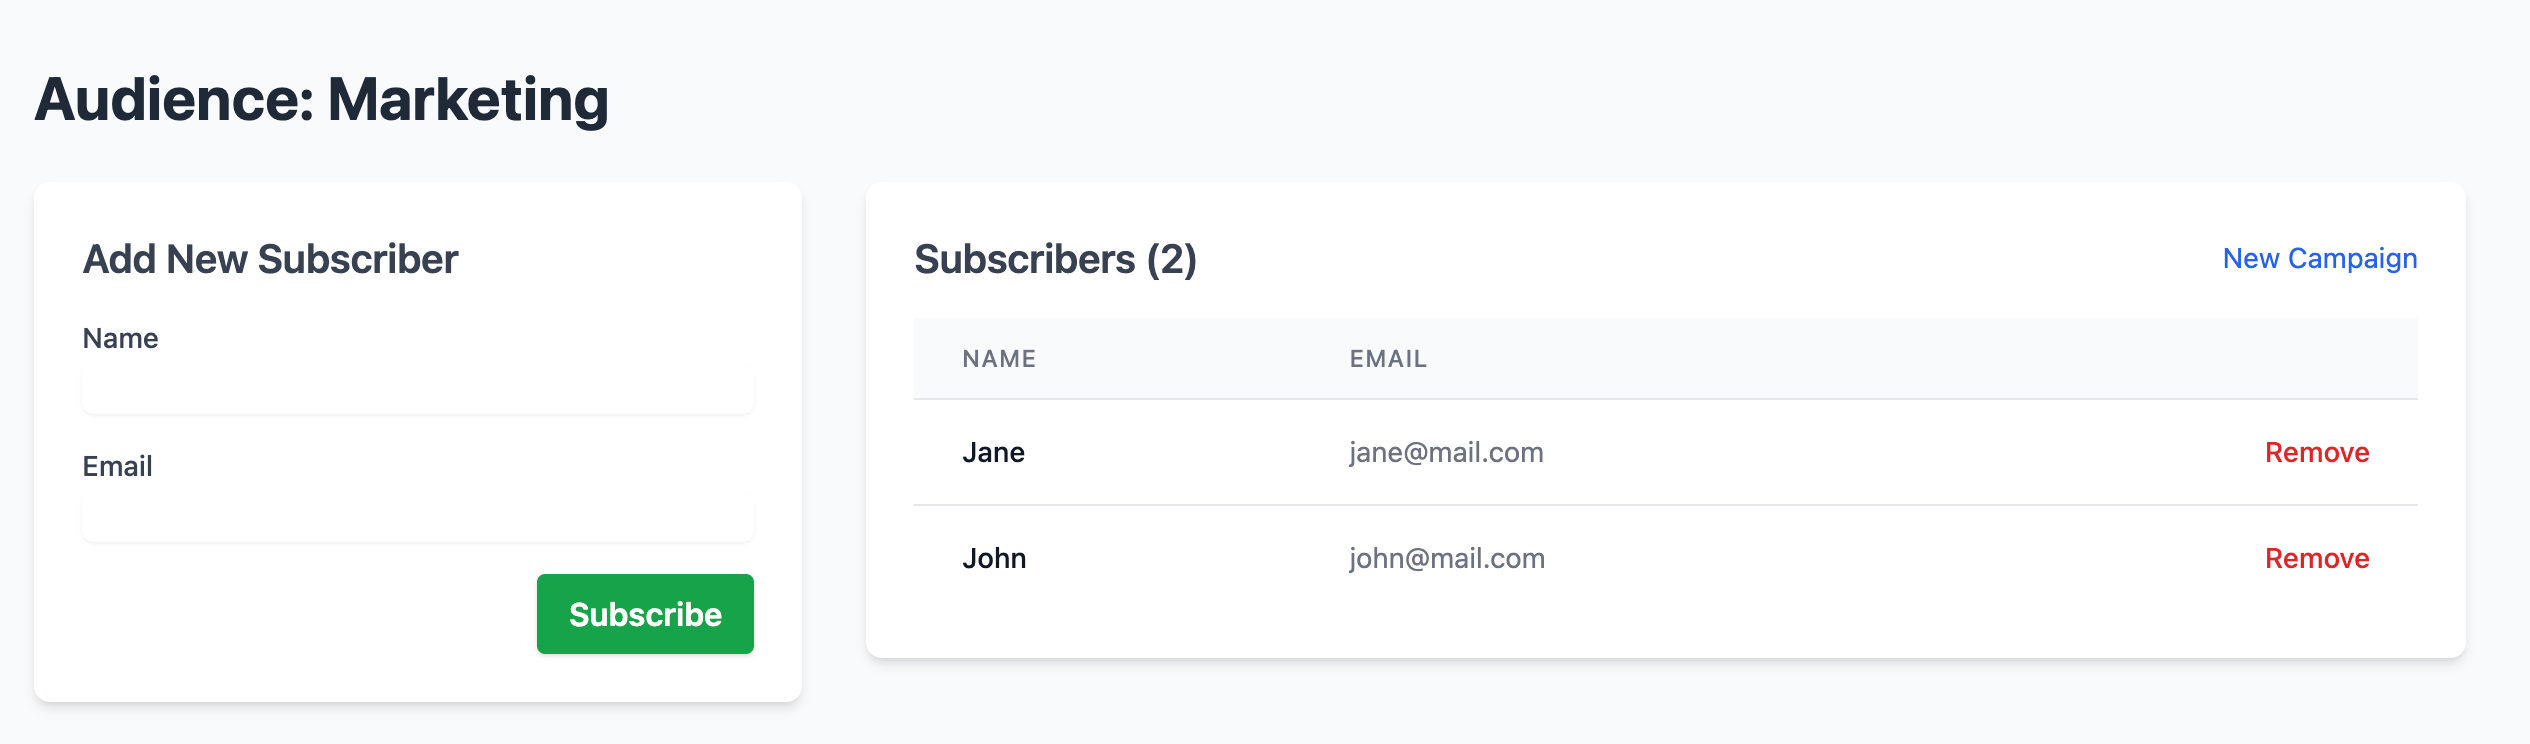This screenshot has width=2530, height=744.
Task: Click the word Marketing in the page title
Action: click(x=468, y=100)
